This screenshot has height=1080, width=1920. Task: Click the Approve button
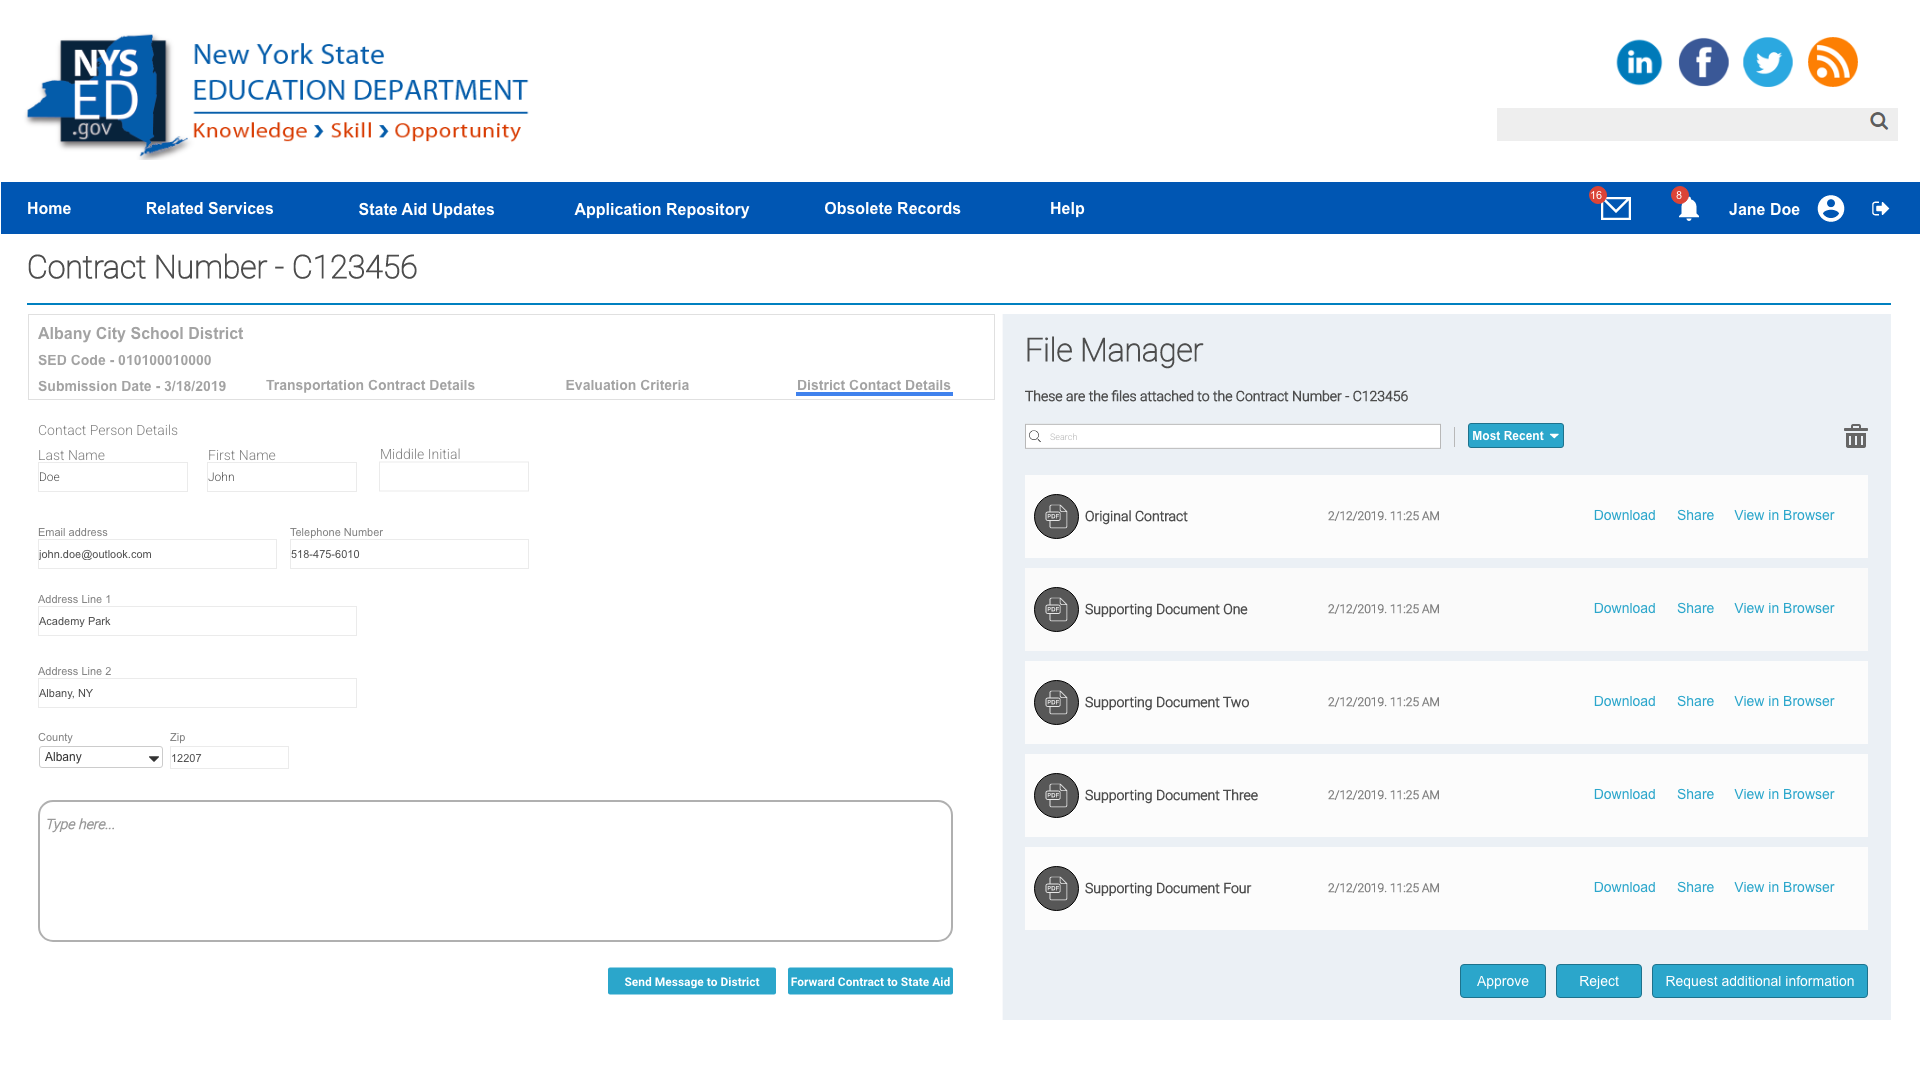tap(1502, 981)
